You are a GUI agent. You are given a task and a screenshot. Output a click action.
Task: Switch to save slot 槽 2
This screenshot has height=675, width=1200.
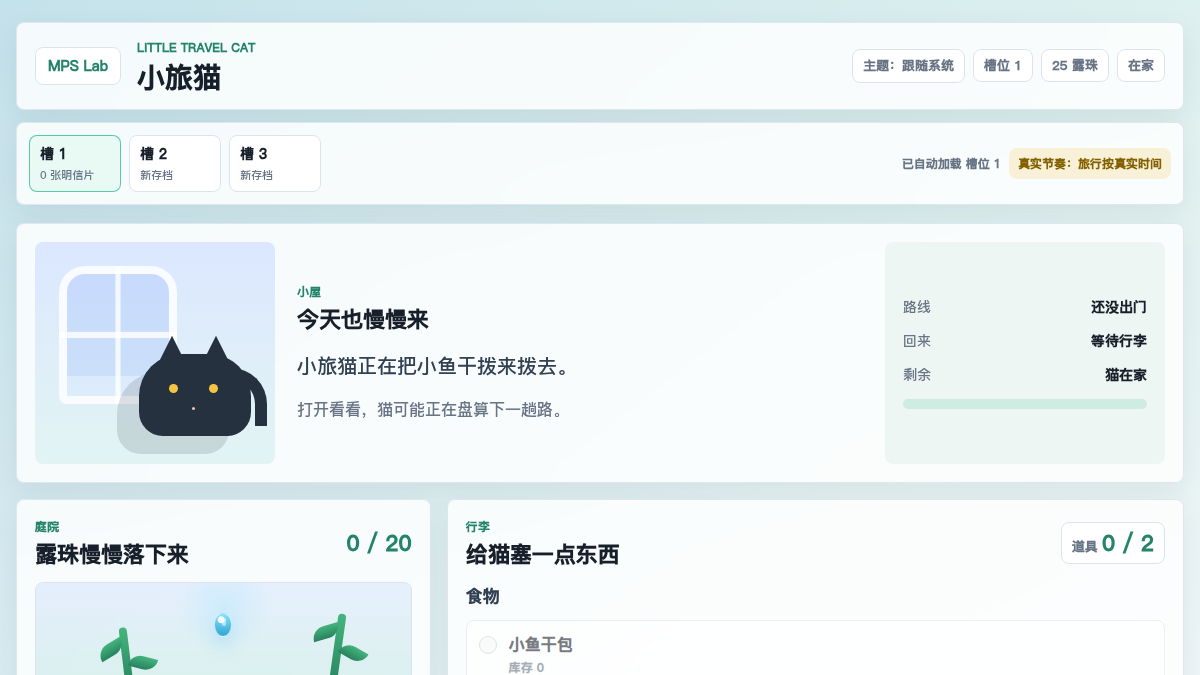(x=175, y=163)
